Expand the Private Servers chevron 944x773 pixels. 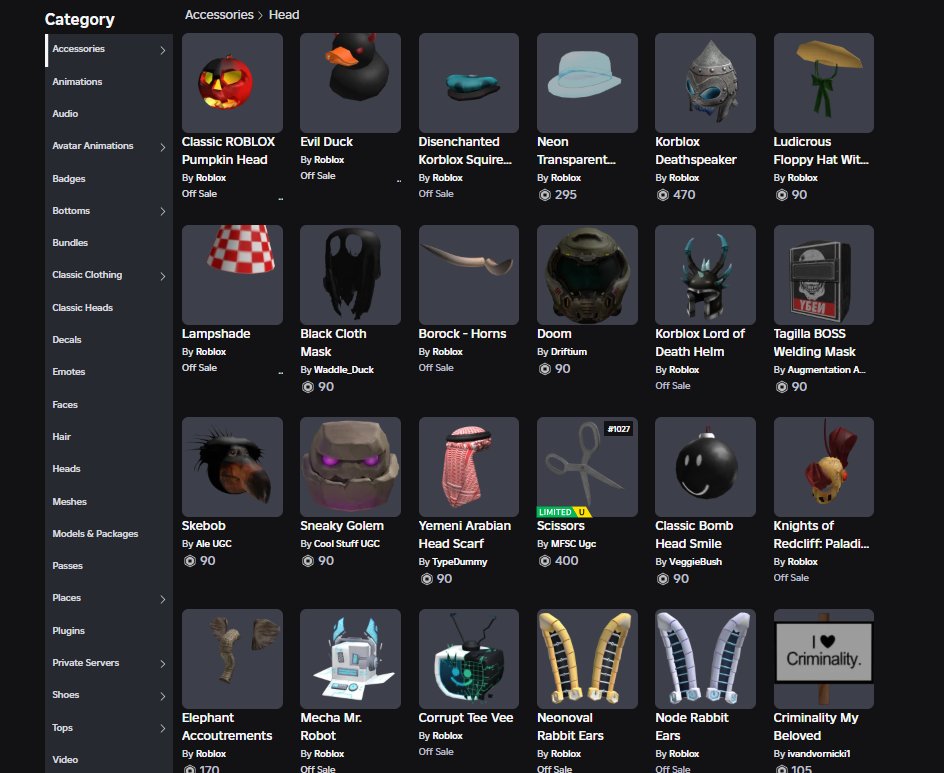(x=163, y=663)
